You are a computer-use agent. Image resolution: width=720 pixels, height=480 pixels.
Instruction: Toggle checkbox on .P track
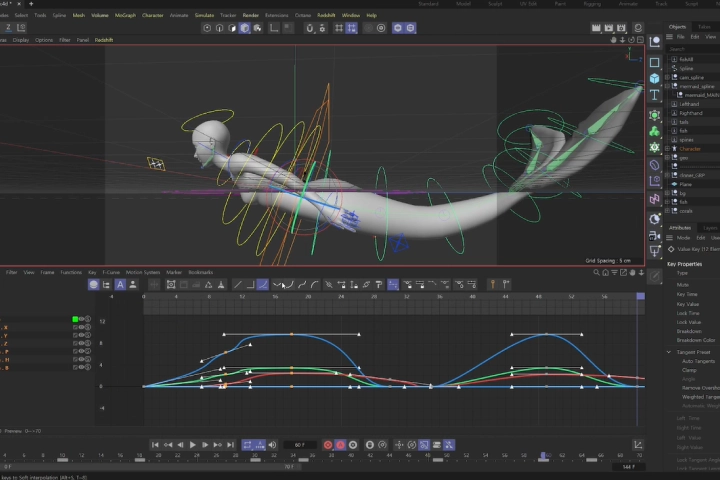tap(75, 351)
